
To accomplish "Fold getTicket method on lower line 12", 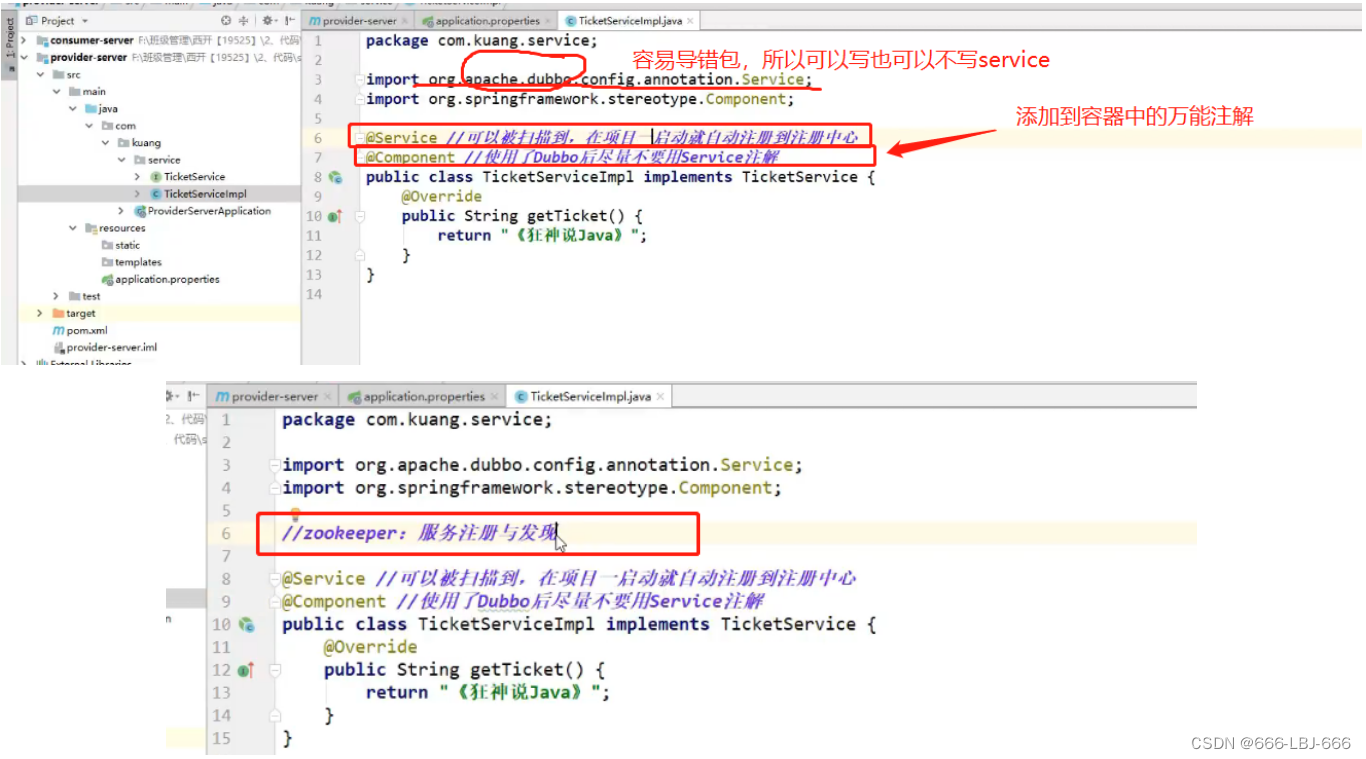I will click(x=274, y=670).
